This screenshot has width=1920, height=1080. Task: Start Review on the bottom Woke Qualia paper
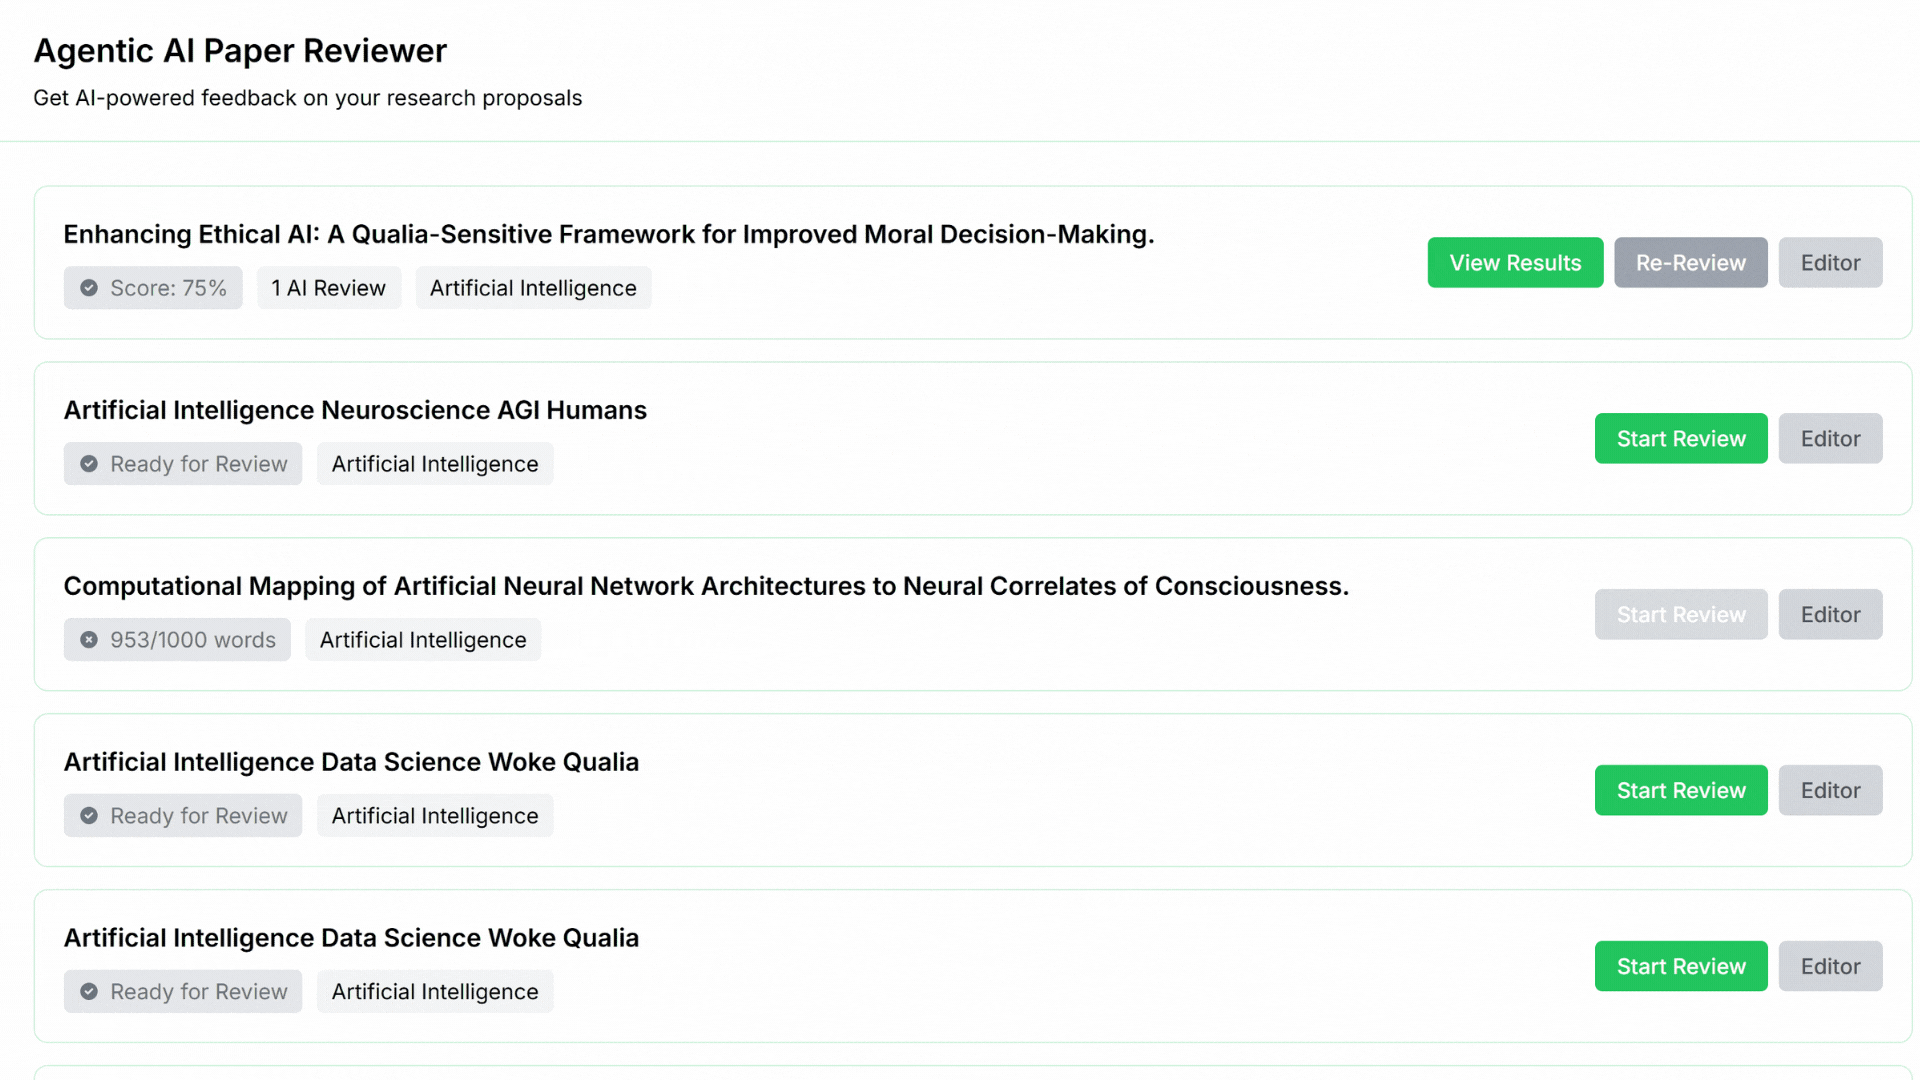(1680, 966)
